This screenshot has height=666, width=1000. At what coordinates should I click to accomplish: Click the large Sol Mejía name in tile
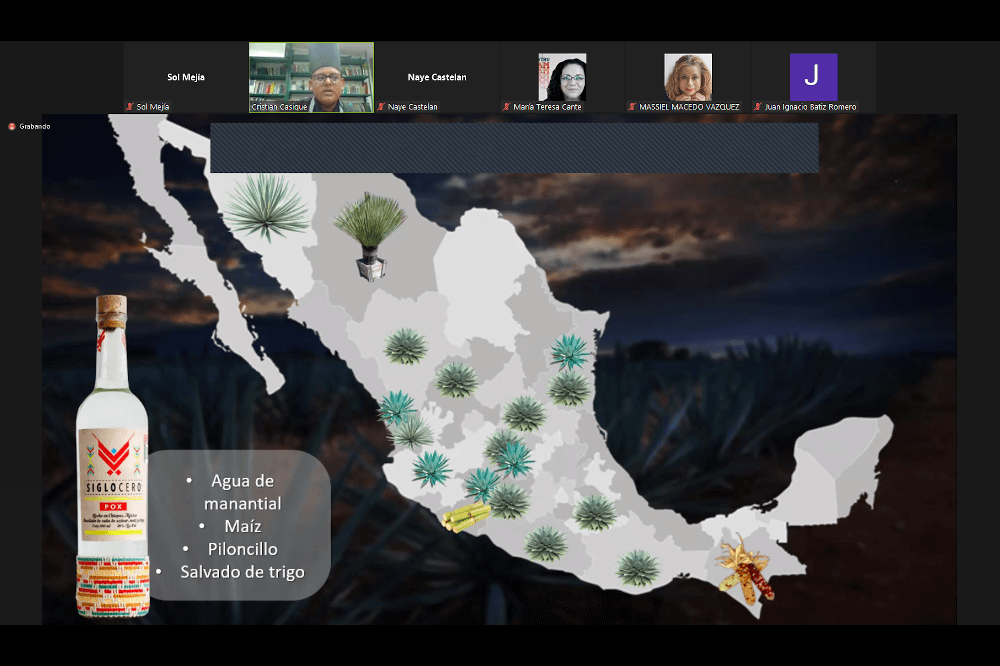coord(186,77)
